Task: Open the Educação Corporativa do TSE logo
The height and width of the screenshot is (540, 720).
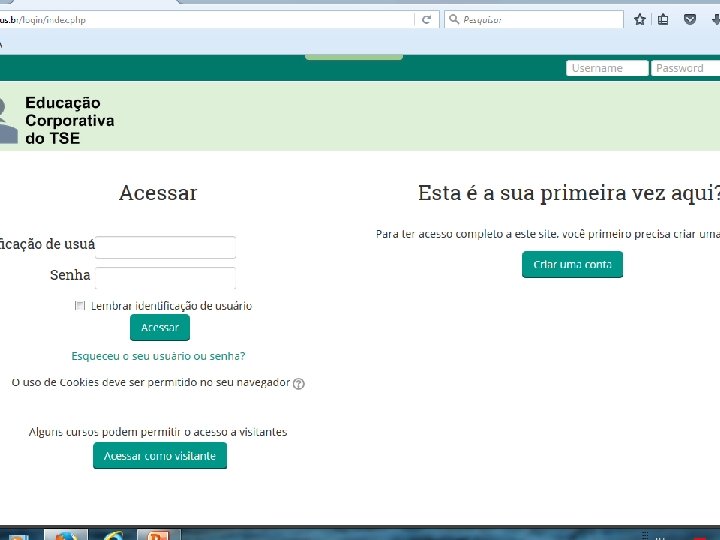Action: (x=57, y=120)
